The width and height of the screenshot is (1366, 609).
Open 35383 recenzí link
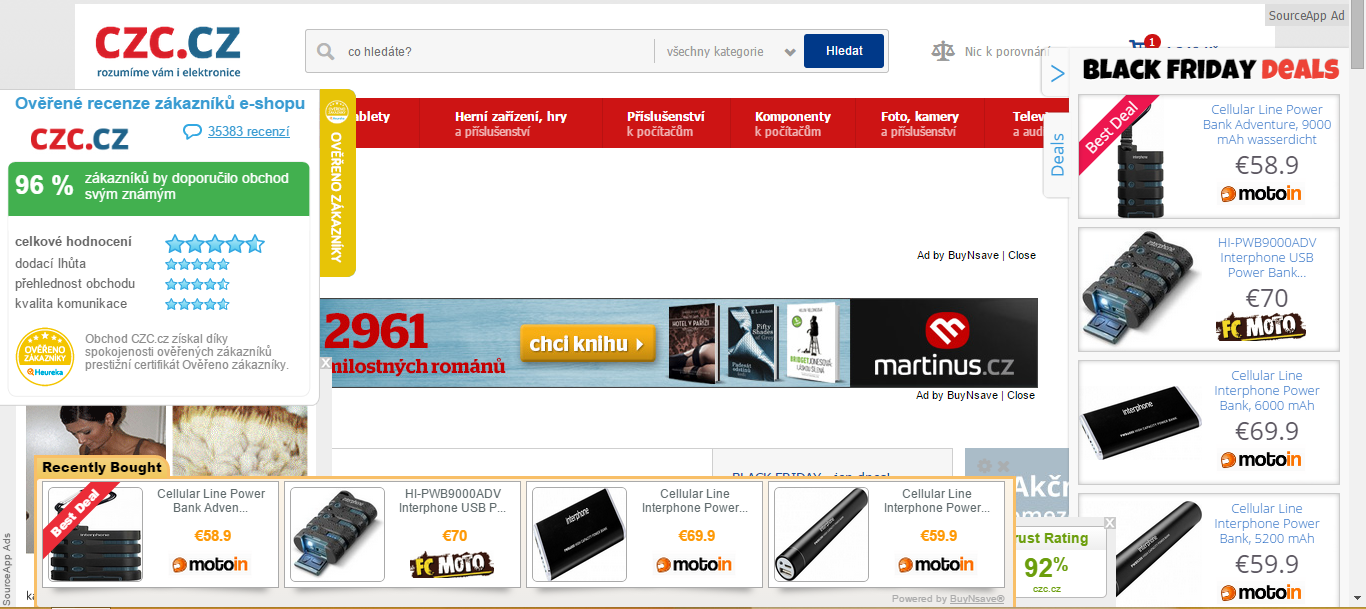point(249,131)
